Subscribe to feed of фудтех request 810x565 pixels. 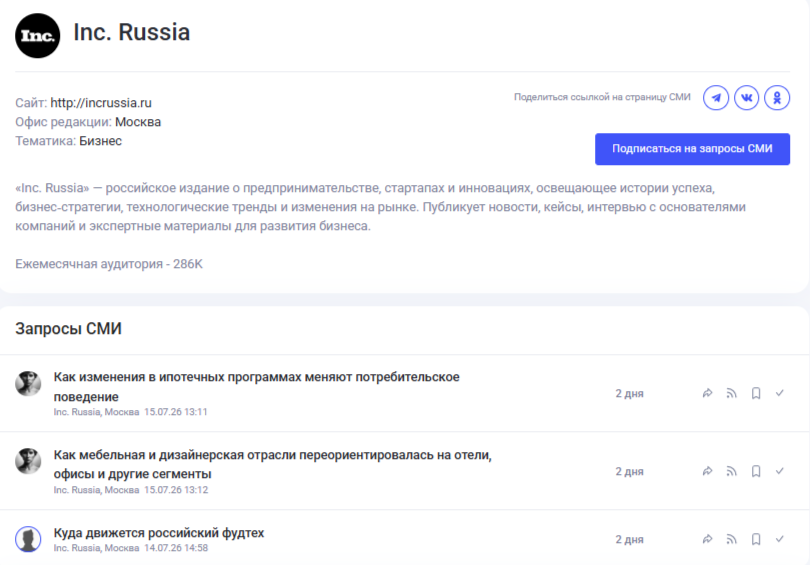click(x=731, y=539)
